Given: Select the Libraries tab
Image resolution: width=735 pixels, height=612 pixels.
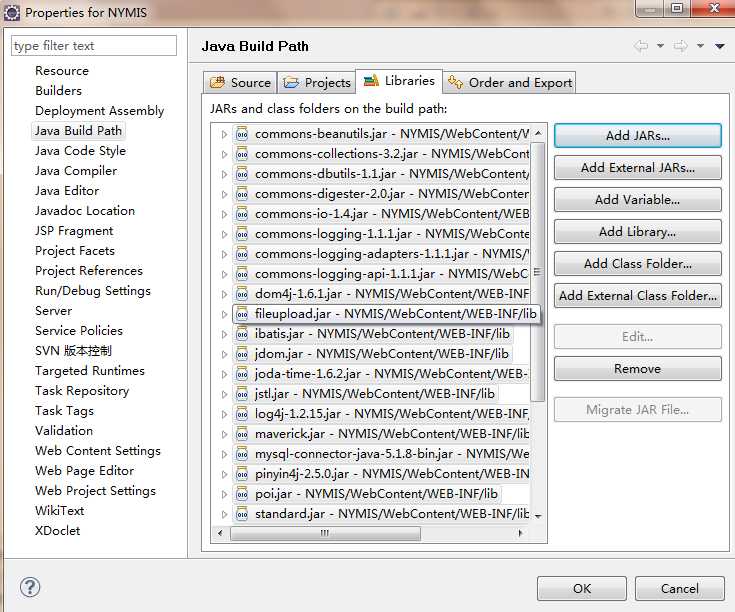Looking at the screenshot, I should (x=399, y=81).
